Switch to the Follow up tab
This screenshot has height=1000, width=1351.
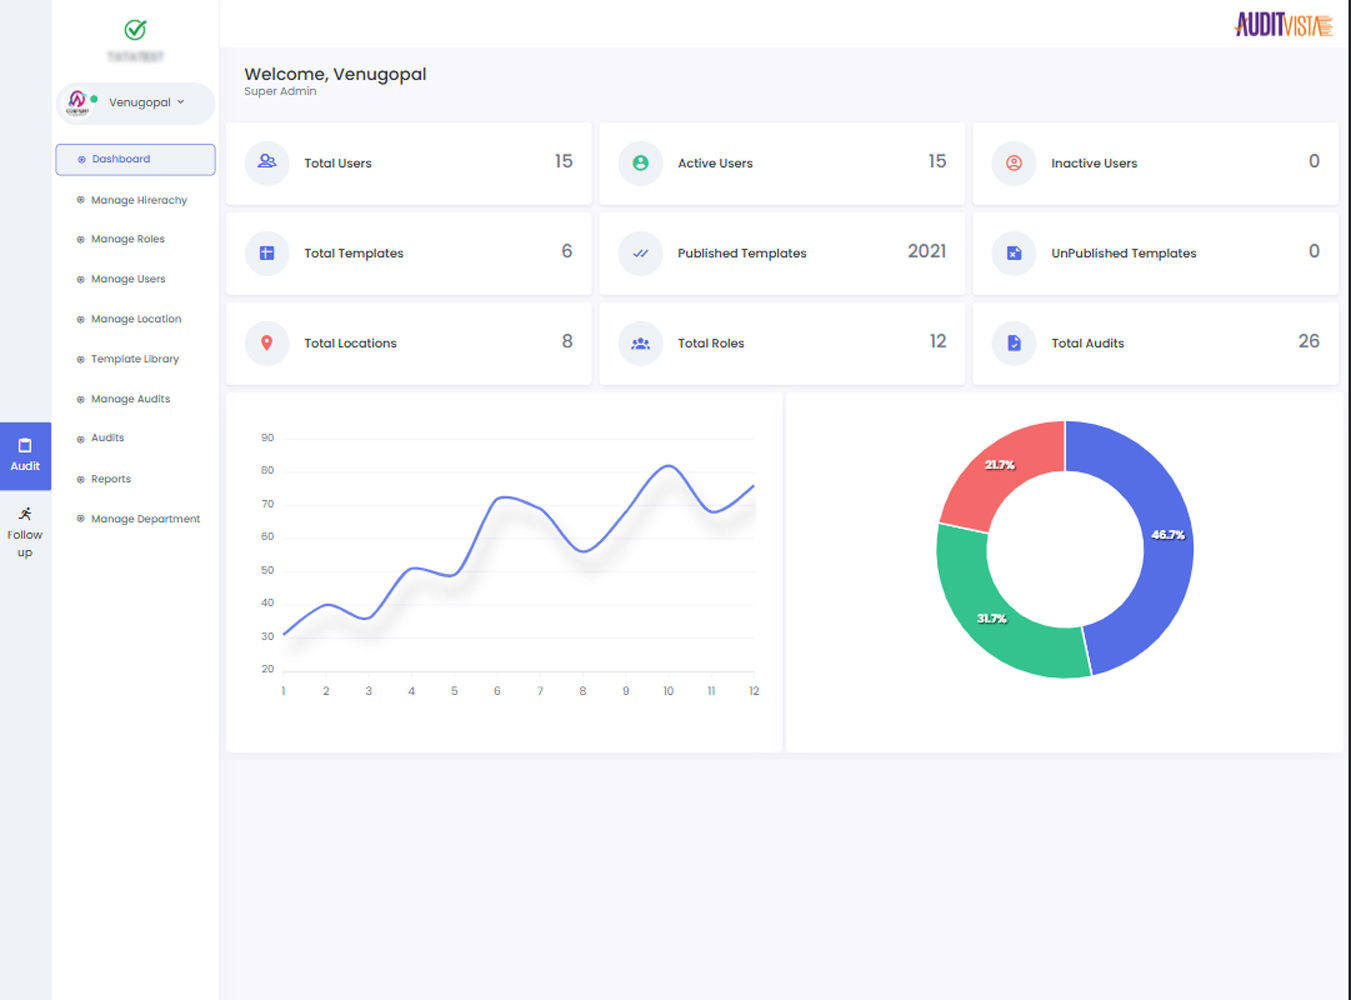[25, 531]
